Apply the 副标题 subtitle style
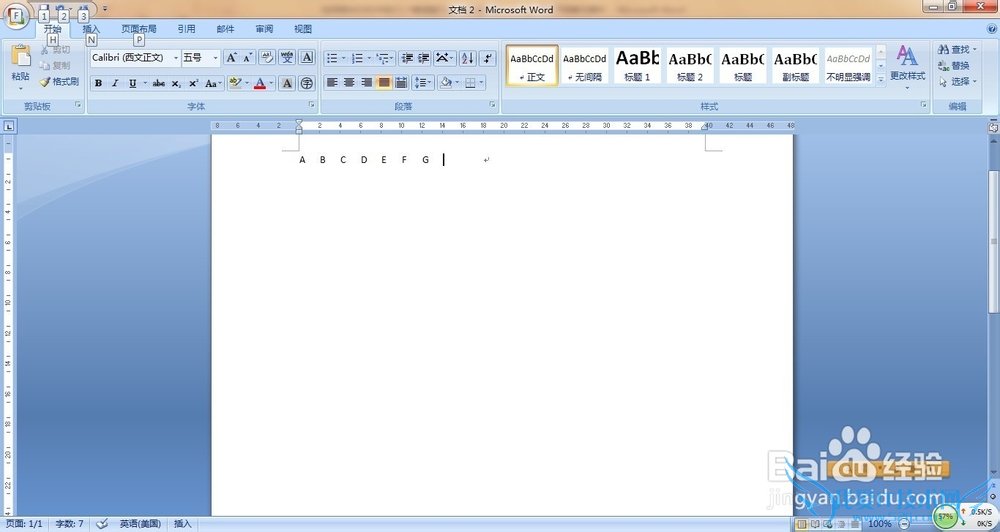Viewport: 1000px width, 532px height. (x=795, y=65)
